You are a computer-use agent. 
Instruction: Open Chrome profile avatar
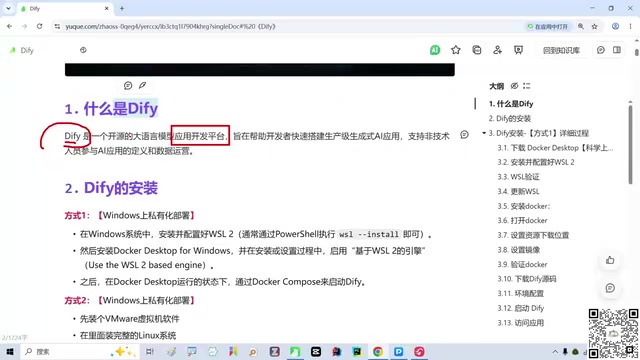[x=615, y=26]
